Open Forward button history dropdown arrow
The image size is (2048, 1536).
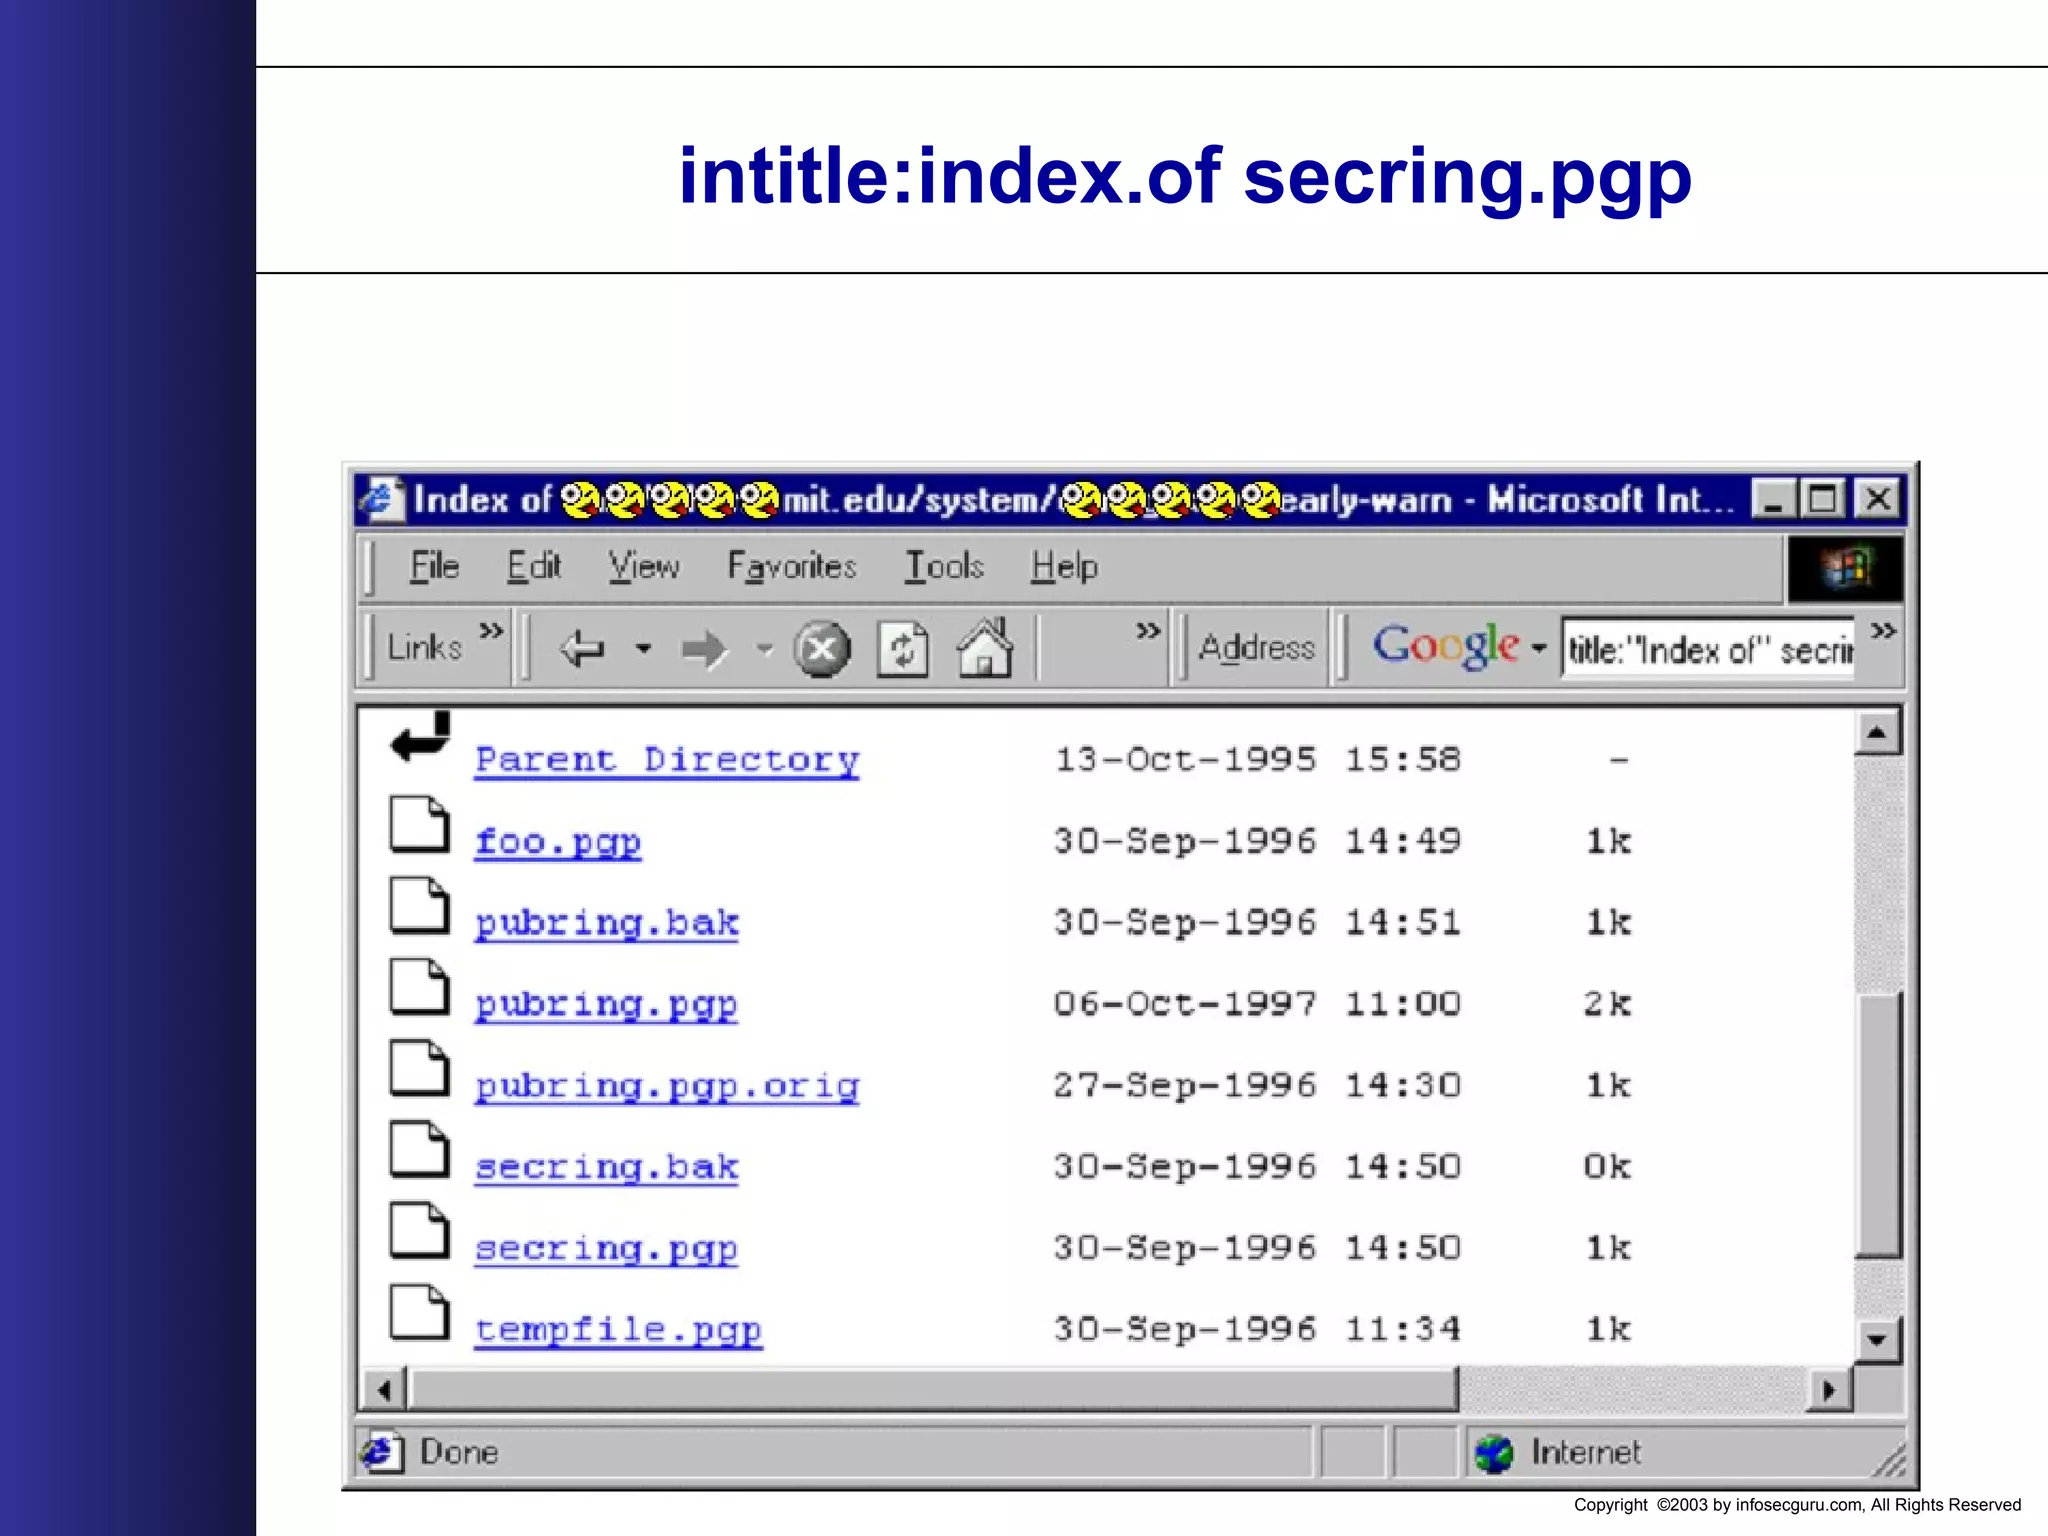(x=765, y=649)
